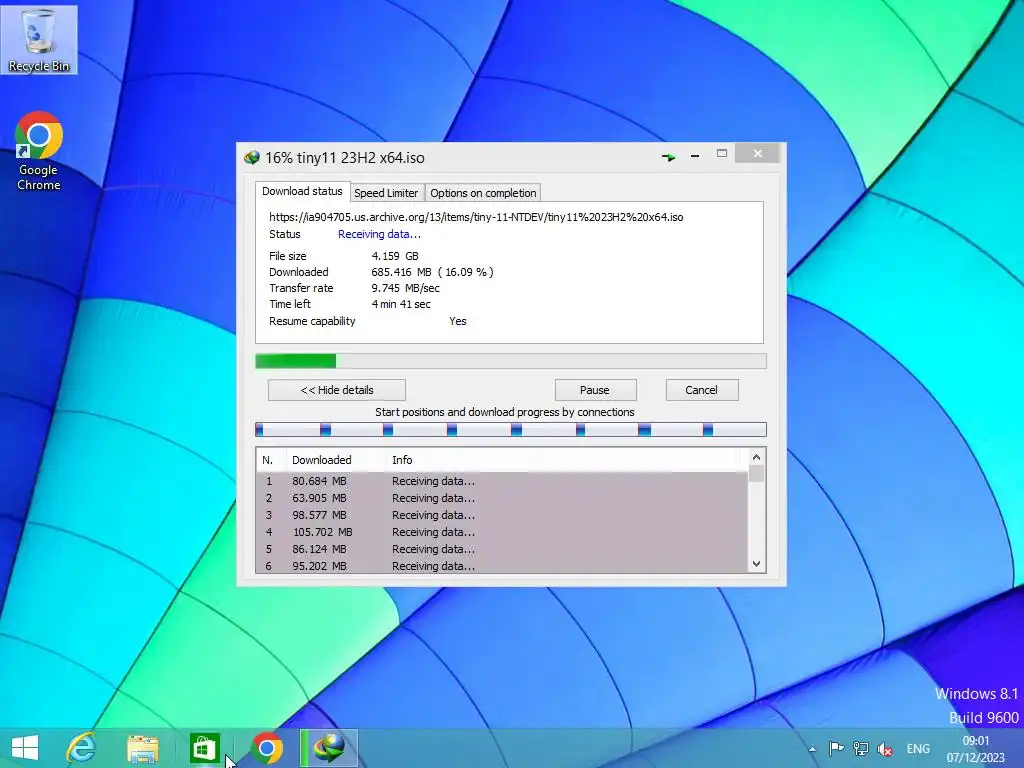Viewport: 1024px width, 768px height.
Task: Close the tiny11 download window
Action: pyautogui.click(x=758, y=153)
